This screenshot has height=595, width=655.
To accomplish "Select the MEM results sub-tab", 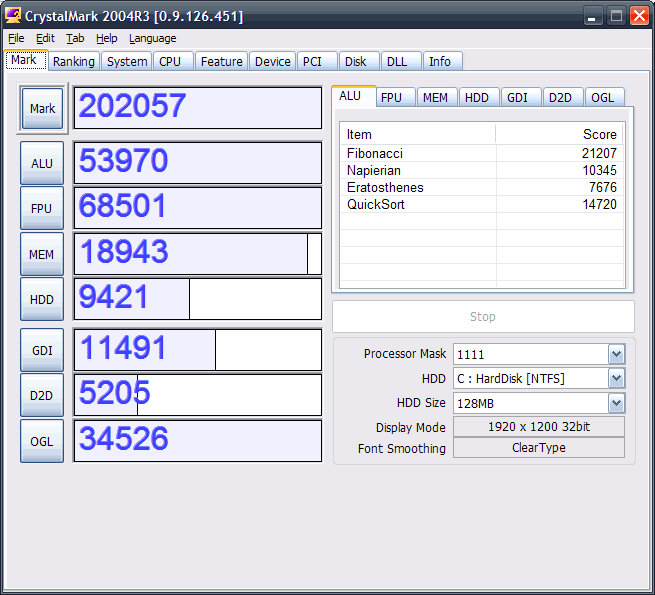I will (437, 97).
